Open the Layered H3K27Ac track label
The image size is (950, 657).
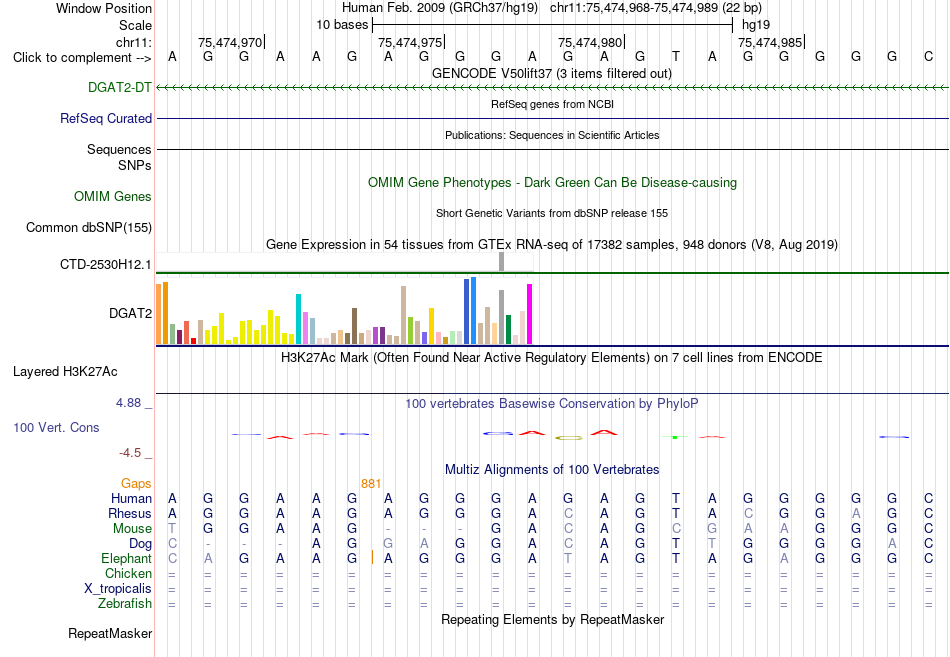click(65, 372)
